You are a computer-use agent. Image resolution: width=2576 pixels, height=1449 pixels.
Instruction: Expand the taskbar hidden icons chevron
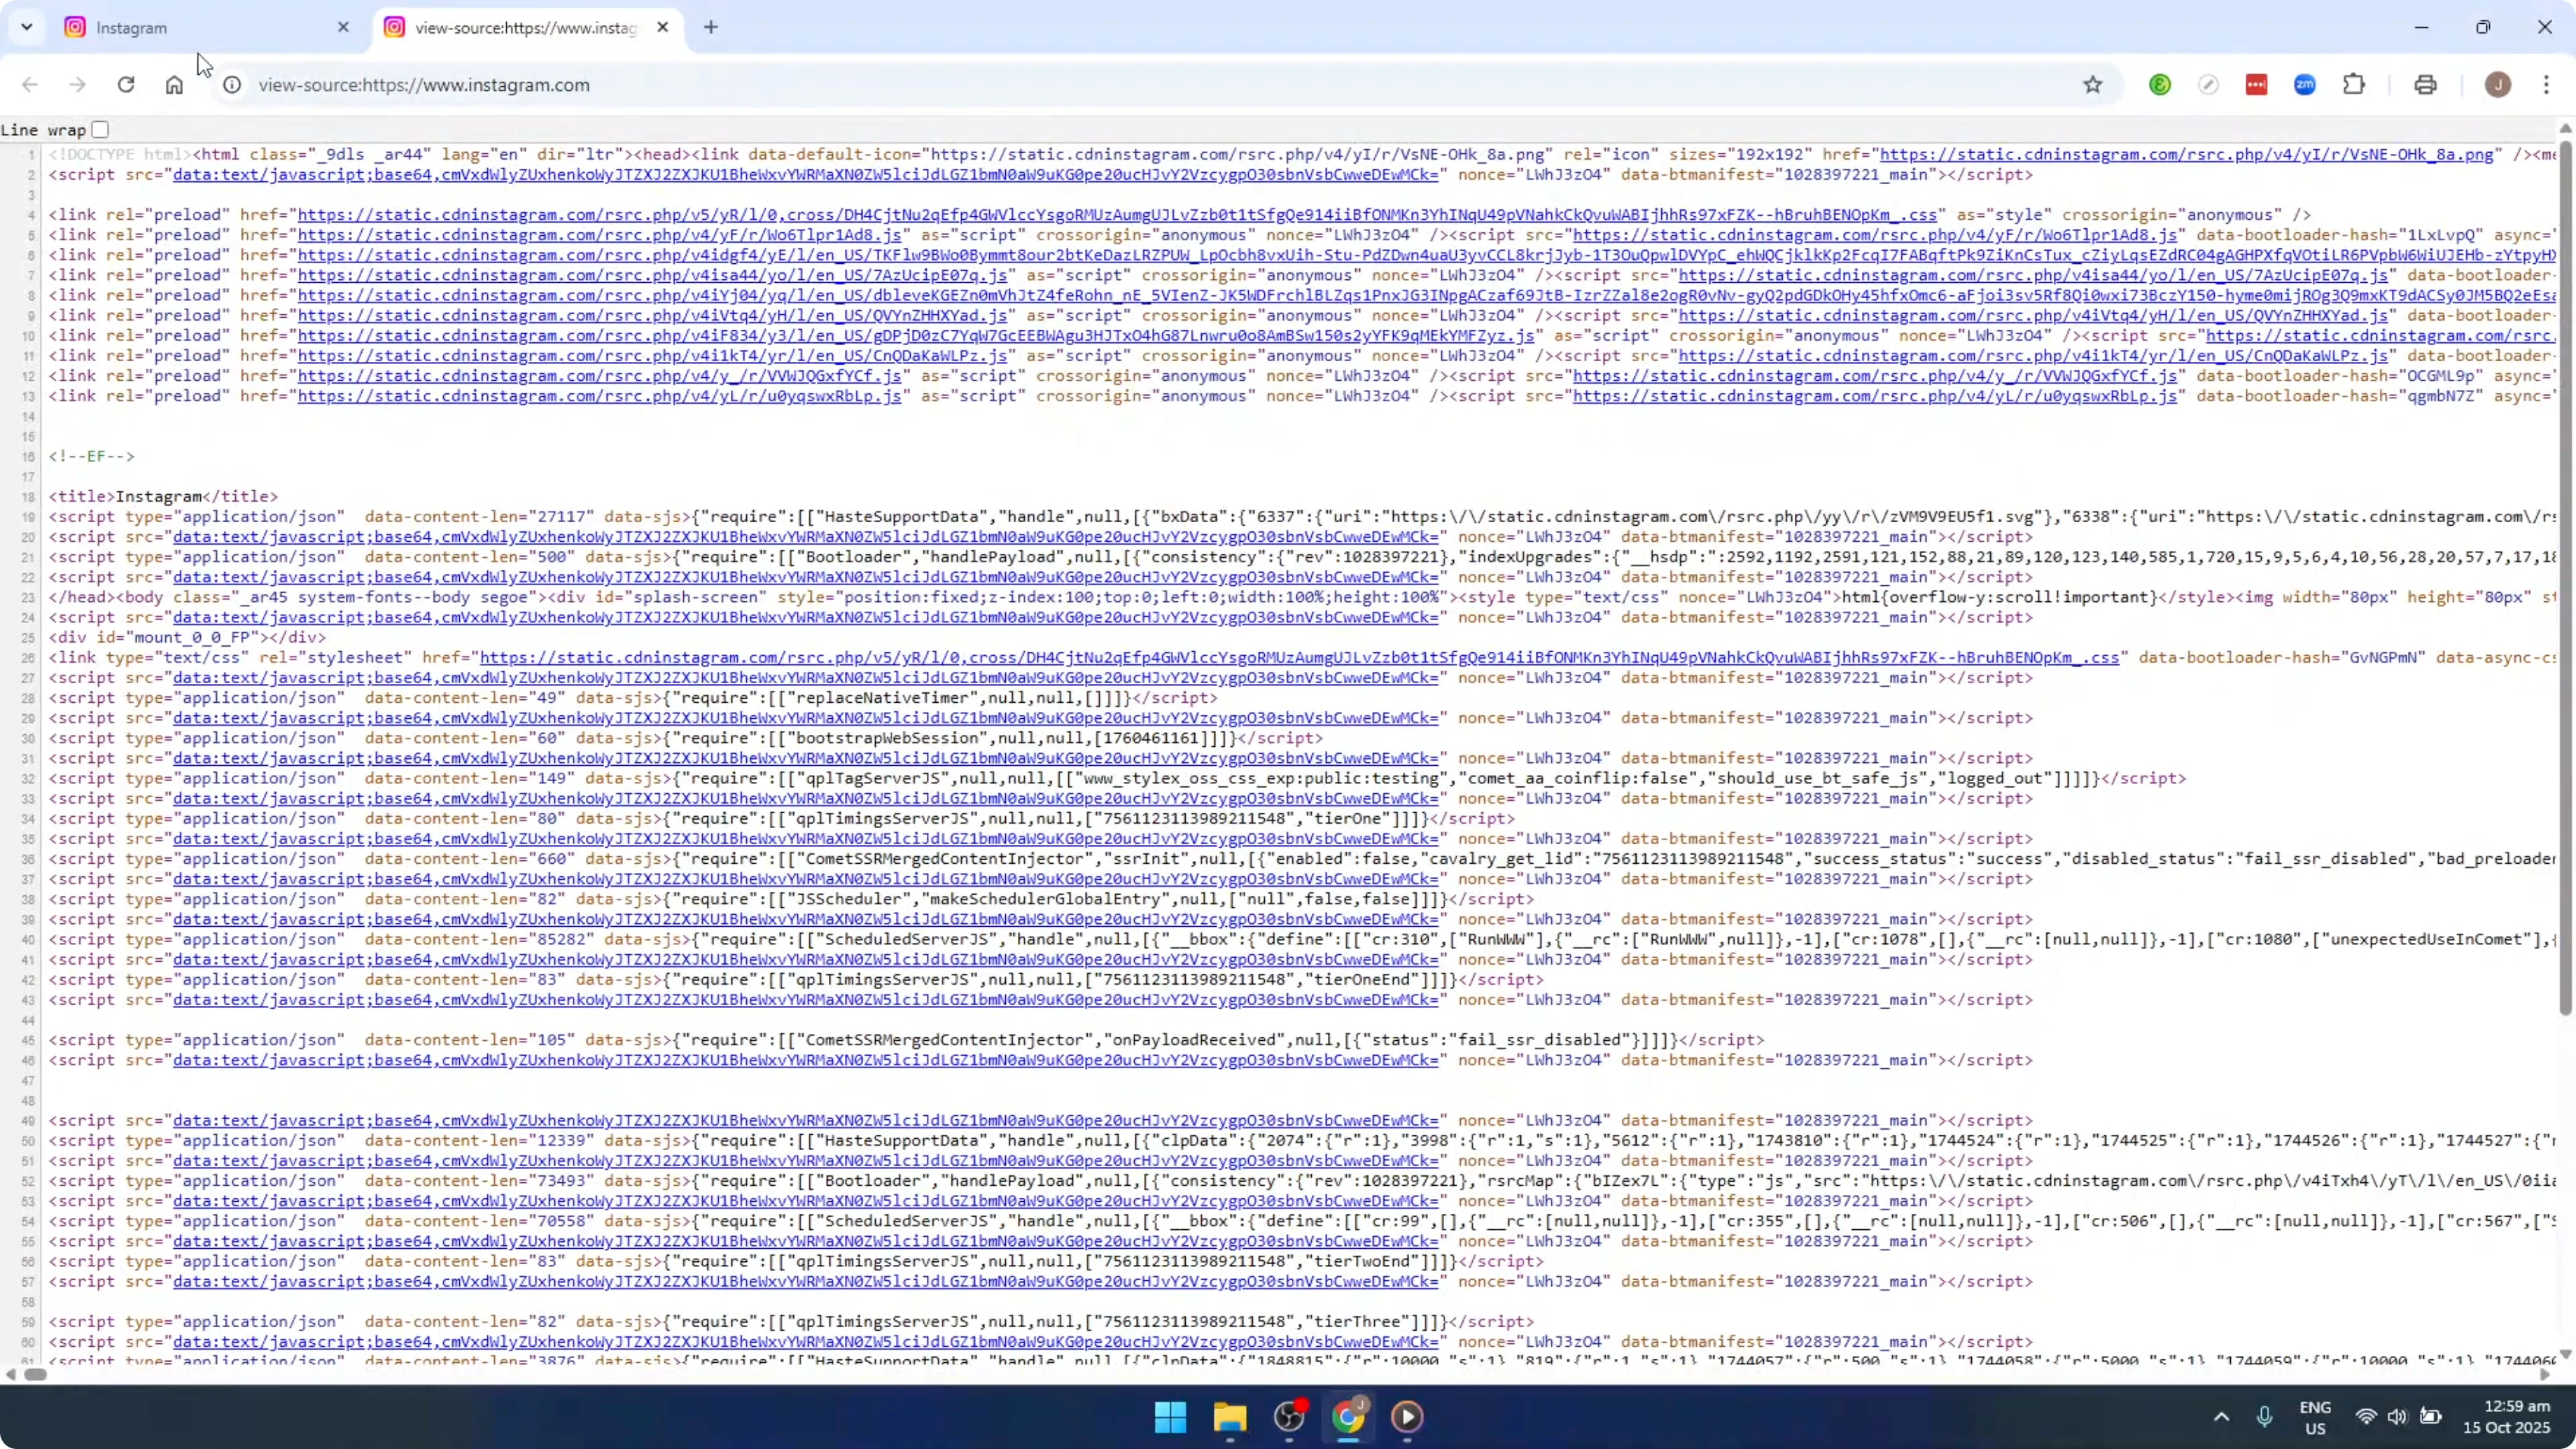2221,1417
